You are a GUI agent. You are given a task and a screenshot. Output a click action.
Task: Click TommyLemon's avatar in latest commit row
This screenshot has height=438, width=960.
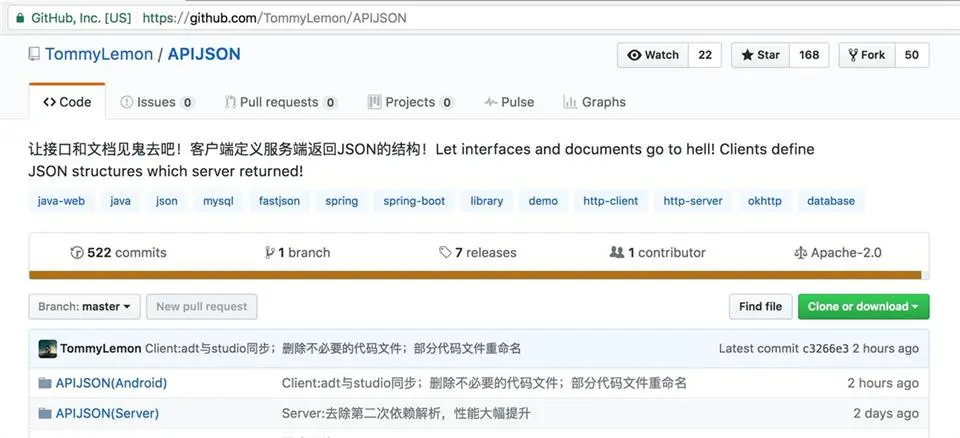[x=47, y=349]
